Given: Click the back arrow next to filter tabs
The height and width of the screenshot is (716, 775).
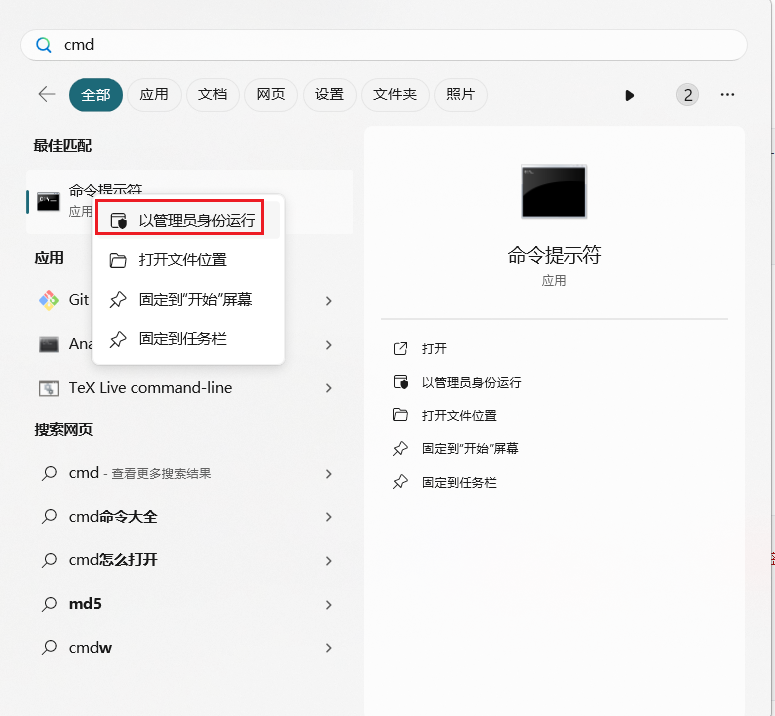Looking at the screenshot, I should pos(46,94).
